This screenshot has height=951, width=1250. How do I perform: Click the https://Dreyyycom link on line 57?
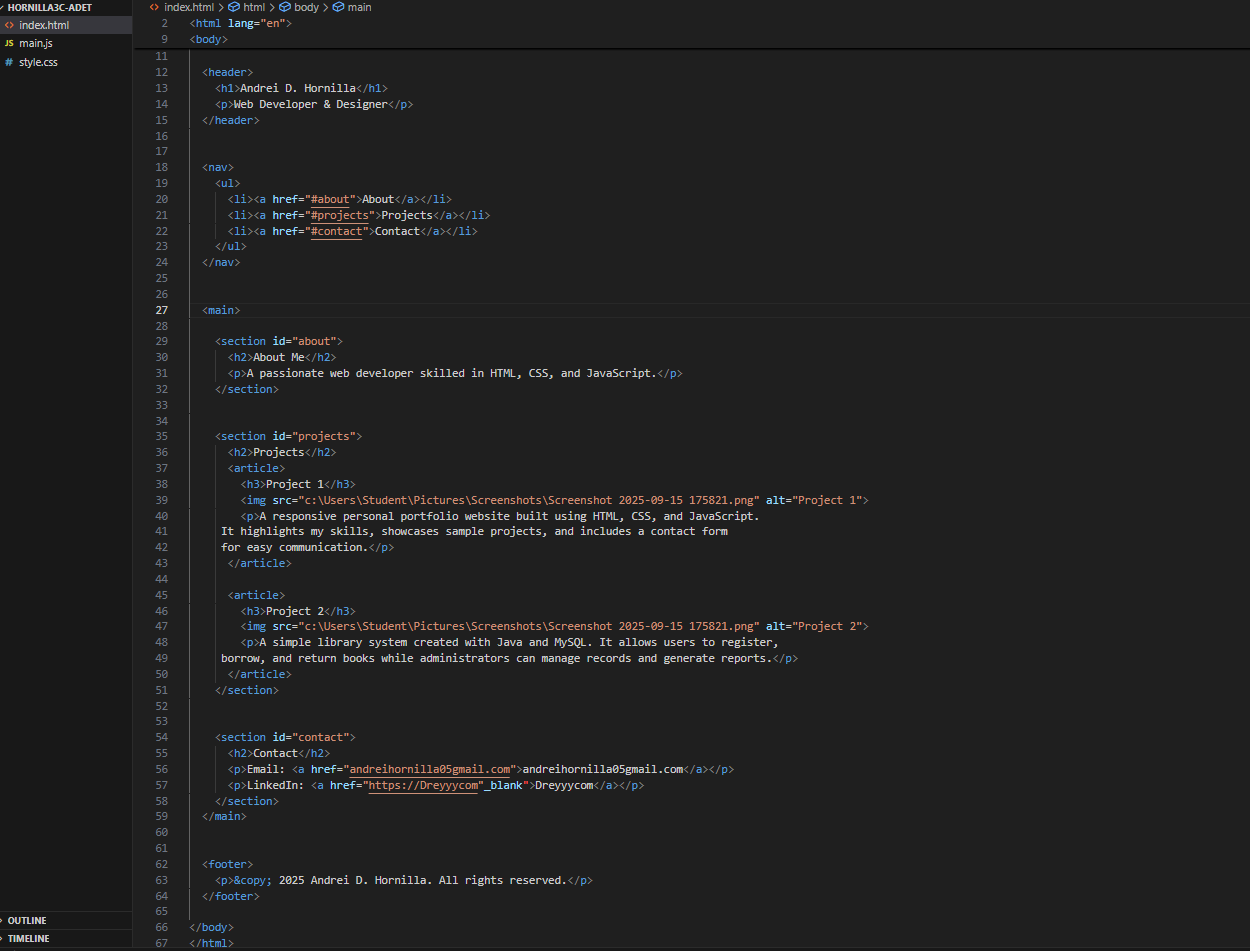(422, 785)
